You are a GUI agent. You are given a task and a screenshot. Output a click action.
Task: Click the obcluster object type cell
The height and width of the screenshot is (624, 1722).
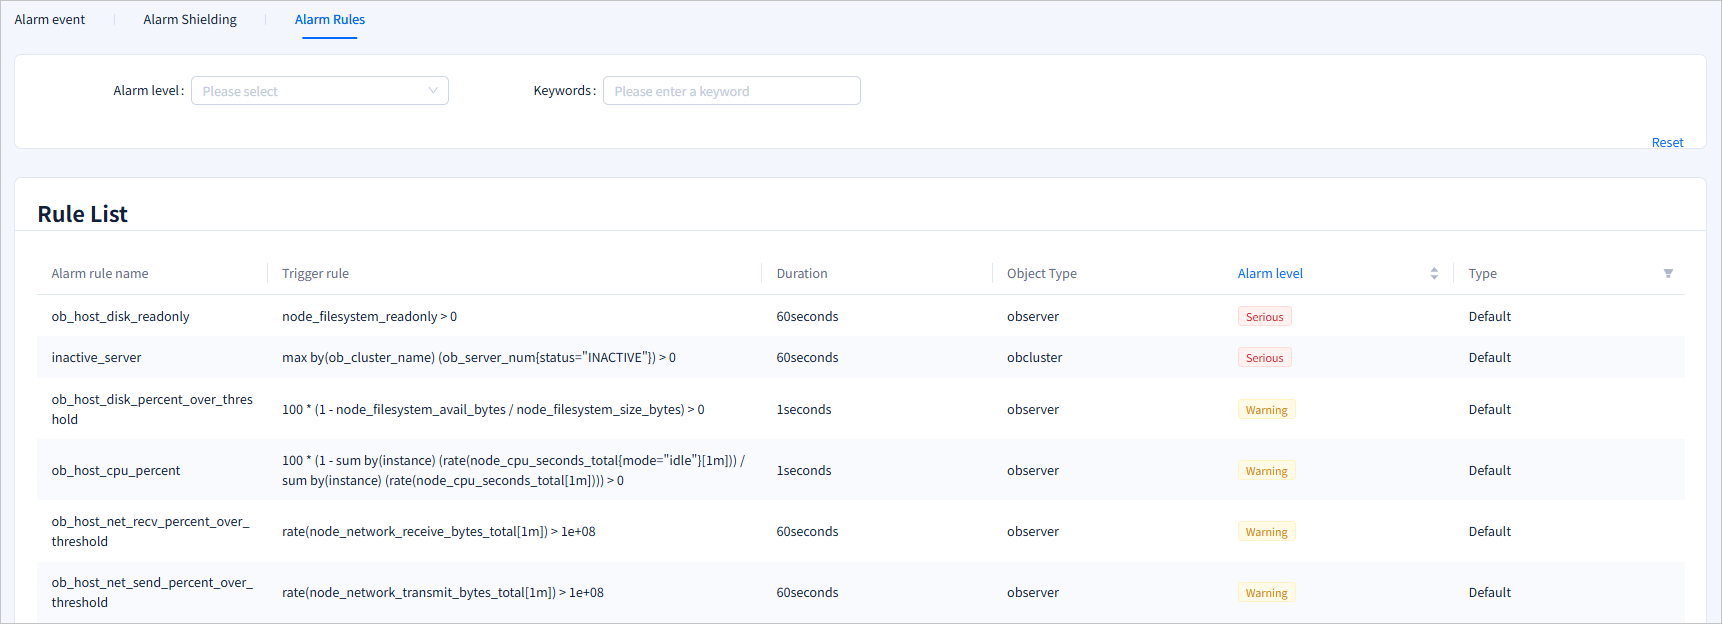pyautogui.click(x=1034, y=358)
